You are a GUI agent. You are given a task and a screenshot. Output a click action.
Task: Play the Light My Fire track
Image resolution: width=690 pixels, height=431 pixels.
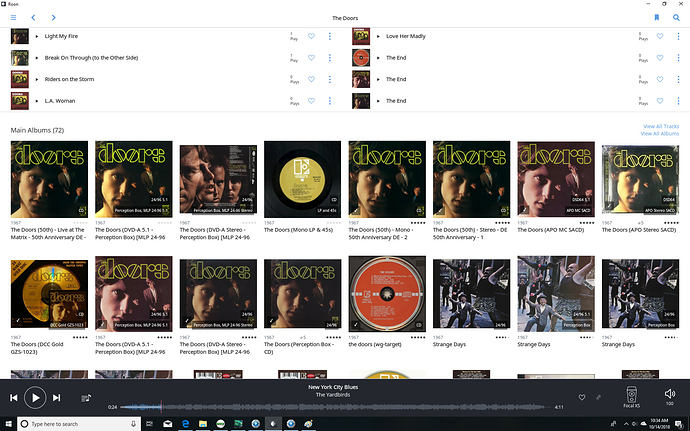(37, 37)
